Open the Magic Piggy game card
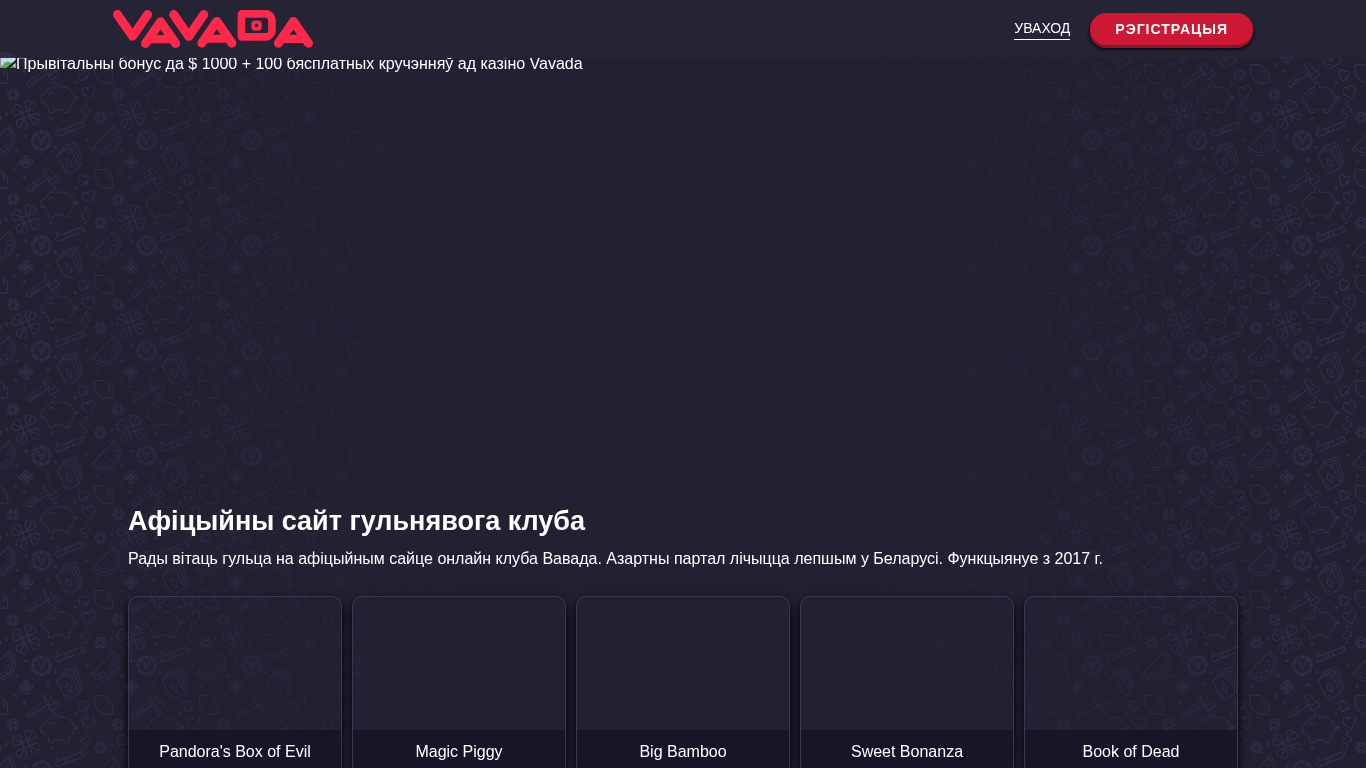The height and width of the screenshot is (768, 1366). click(x=459, y=683)
